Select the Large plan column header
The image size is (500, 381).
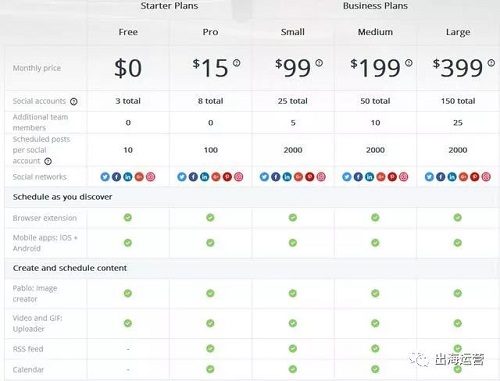[x=458, y=32]
